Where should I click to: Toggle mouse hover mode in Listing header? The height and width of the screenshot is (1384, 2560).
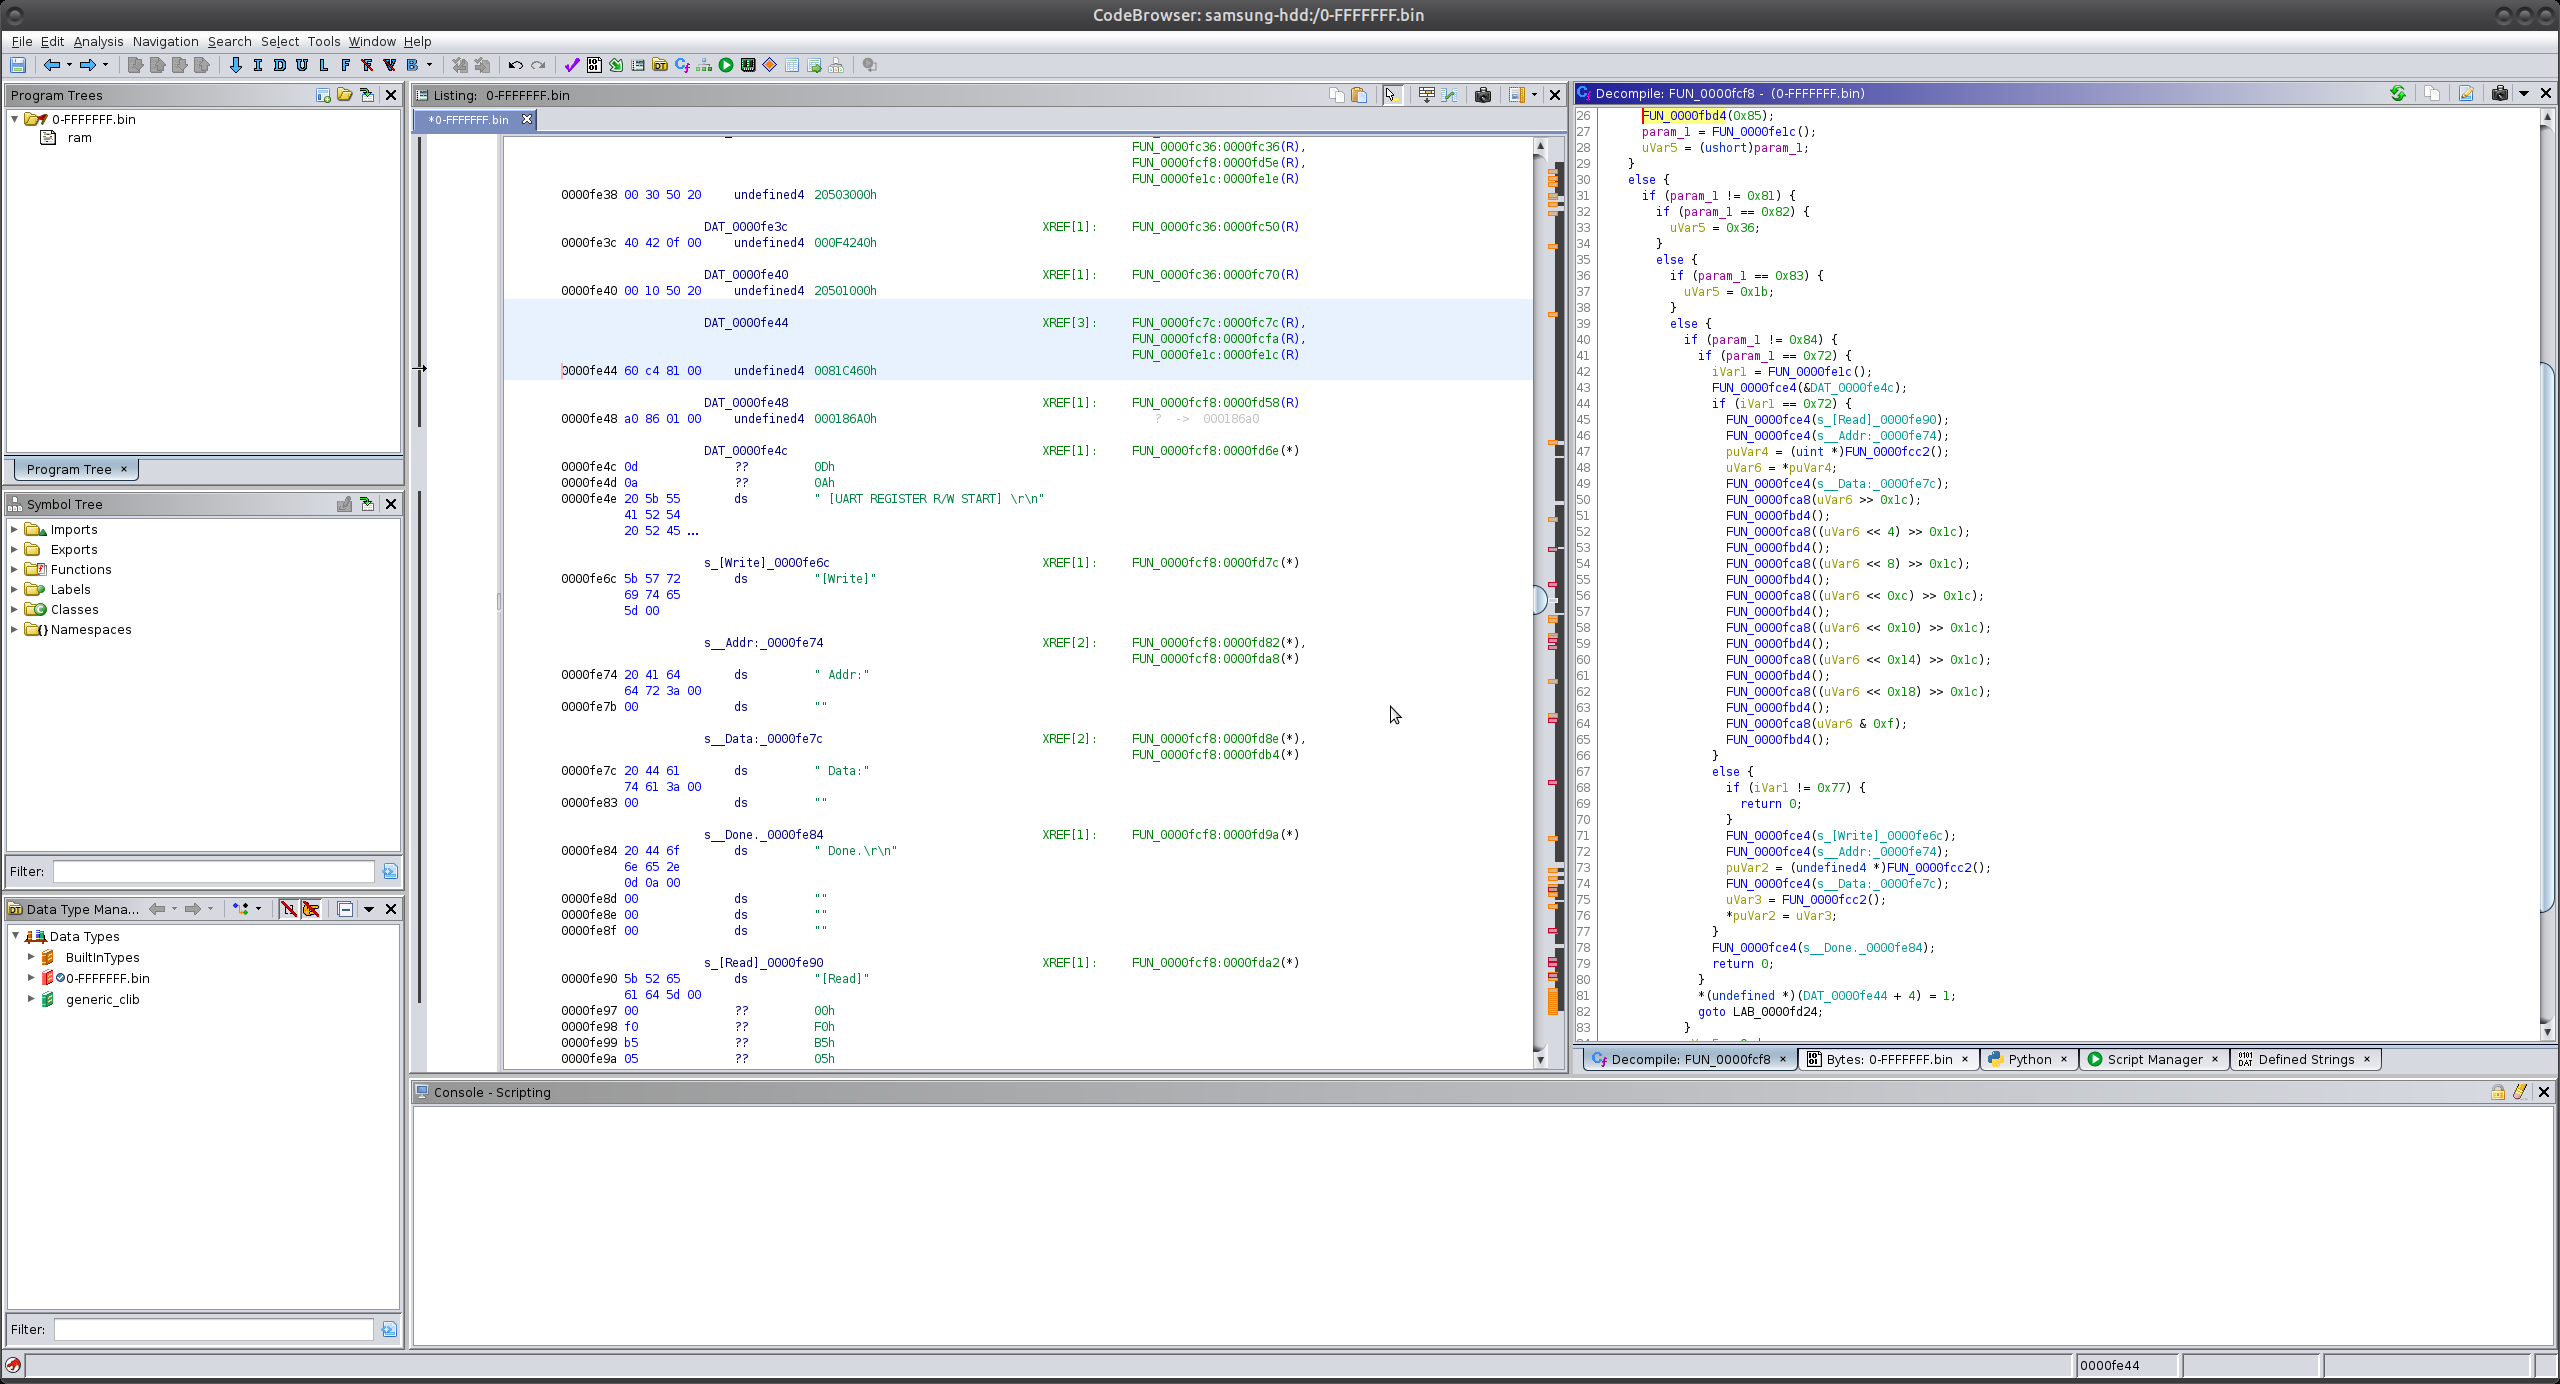1393,95
